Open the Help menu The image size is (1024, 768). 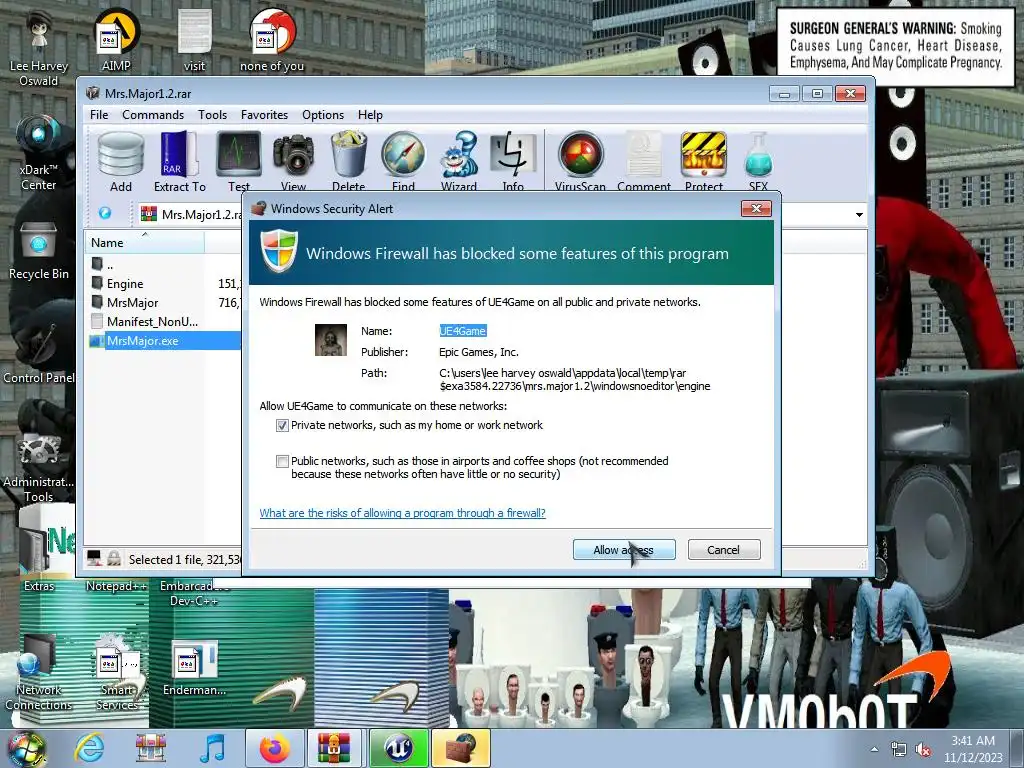(x=370, y=115)
